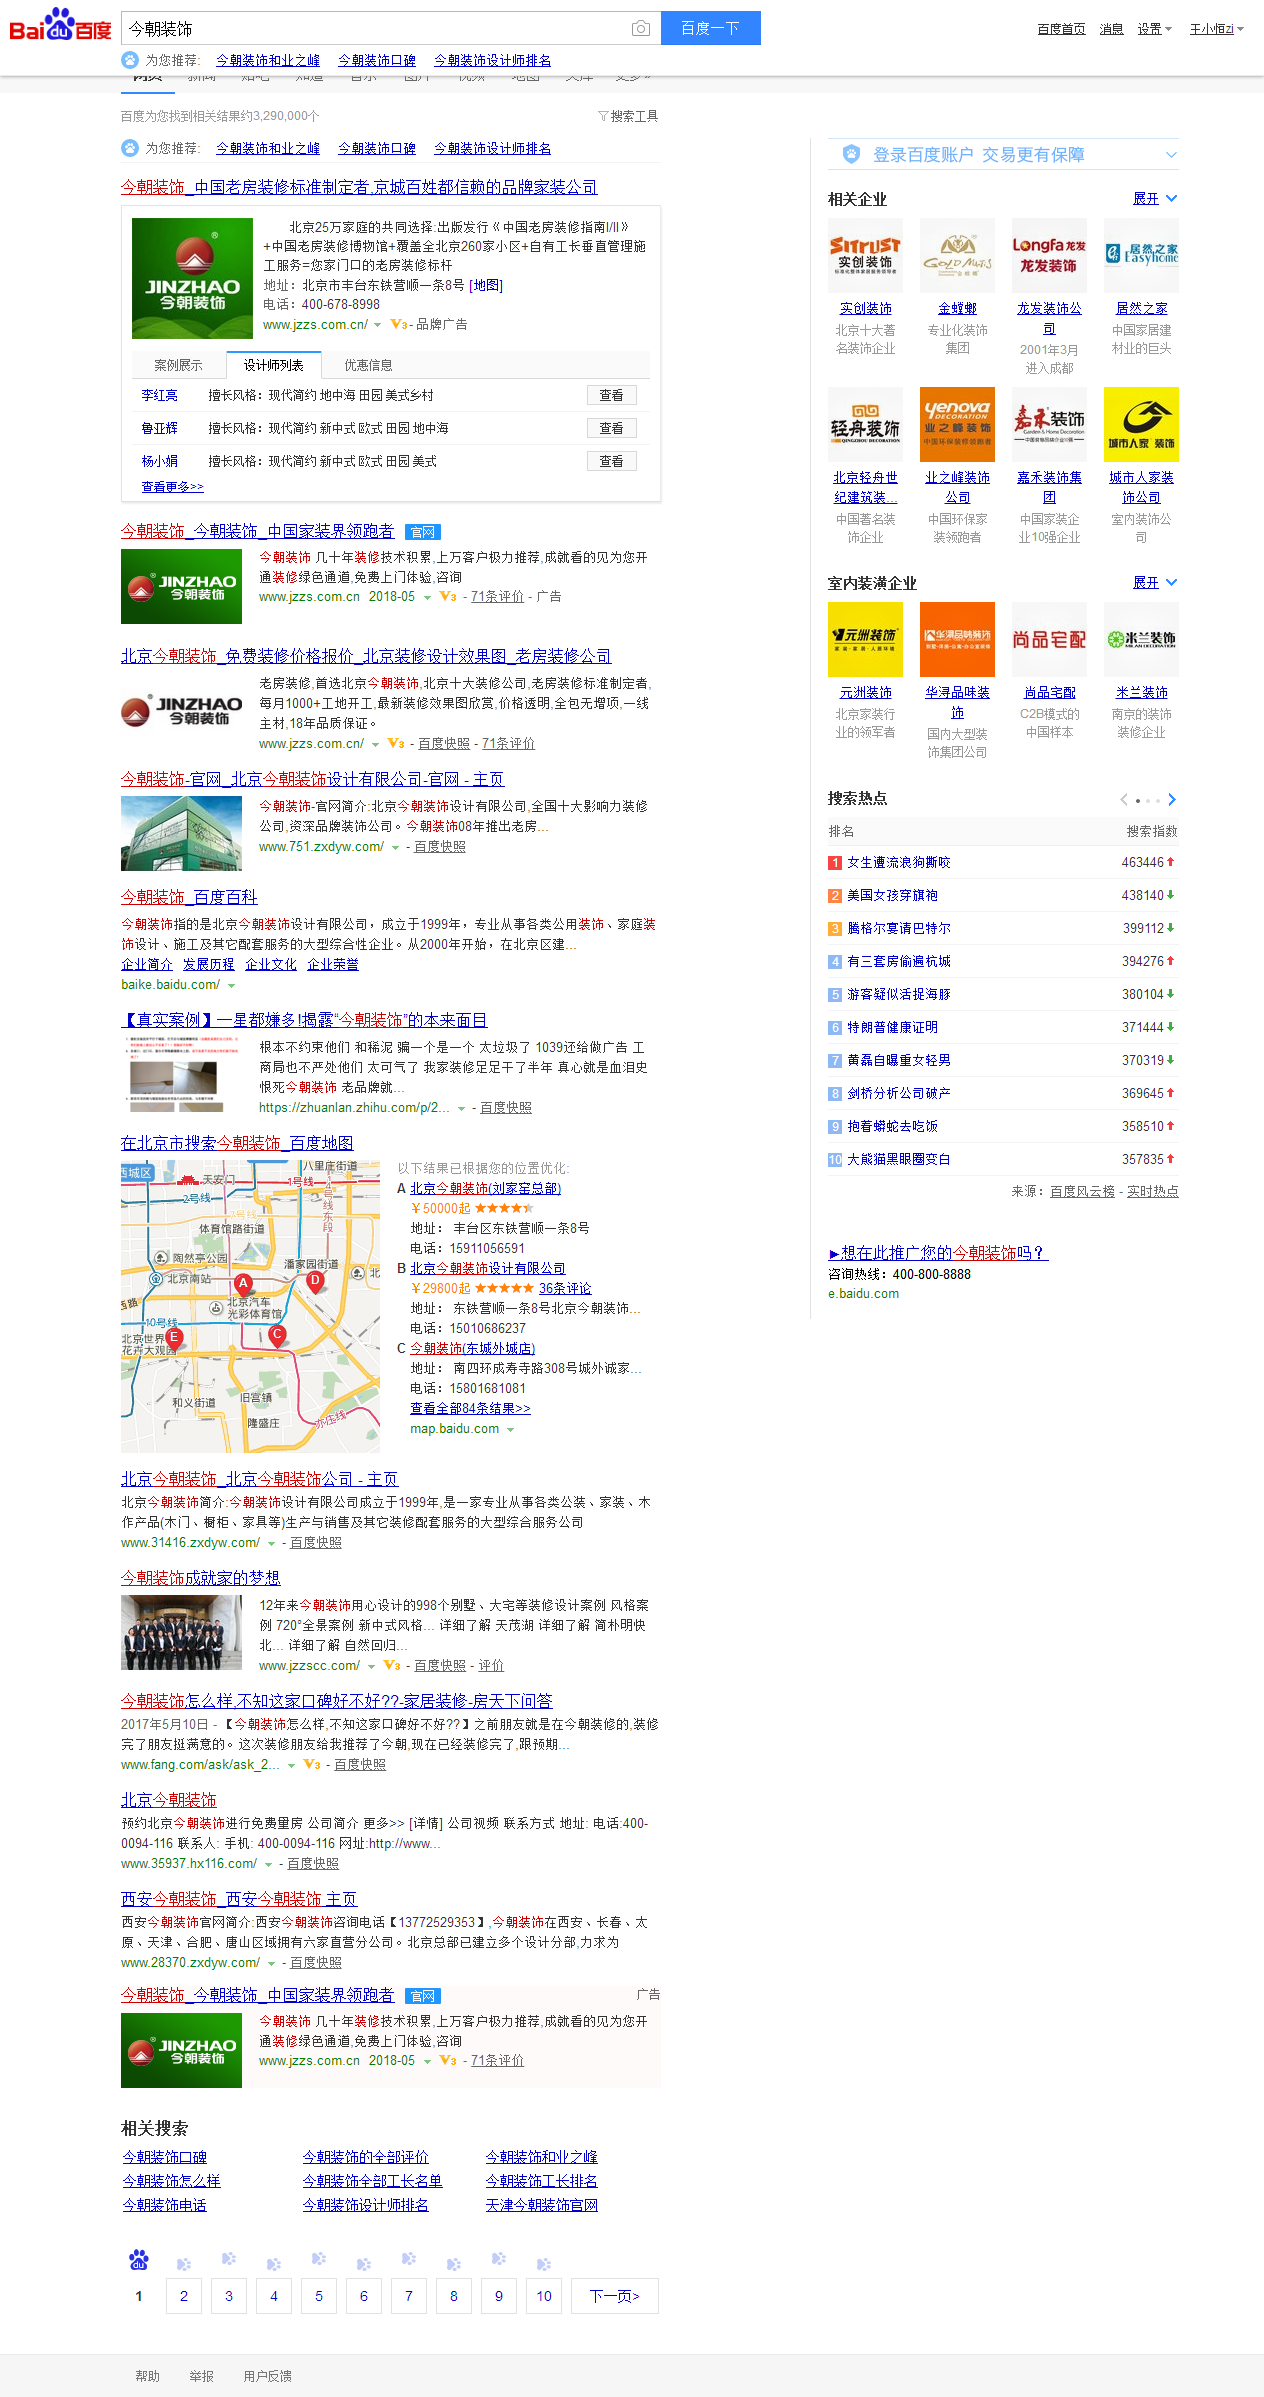The height and width of the screenshot is (2397, 1264).
Task: Click the JINZHAO green logo in the top brand ad
Action: tap(192, 278)
